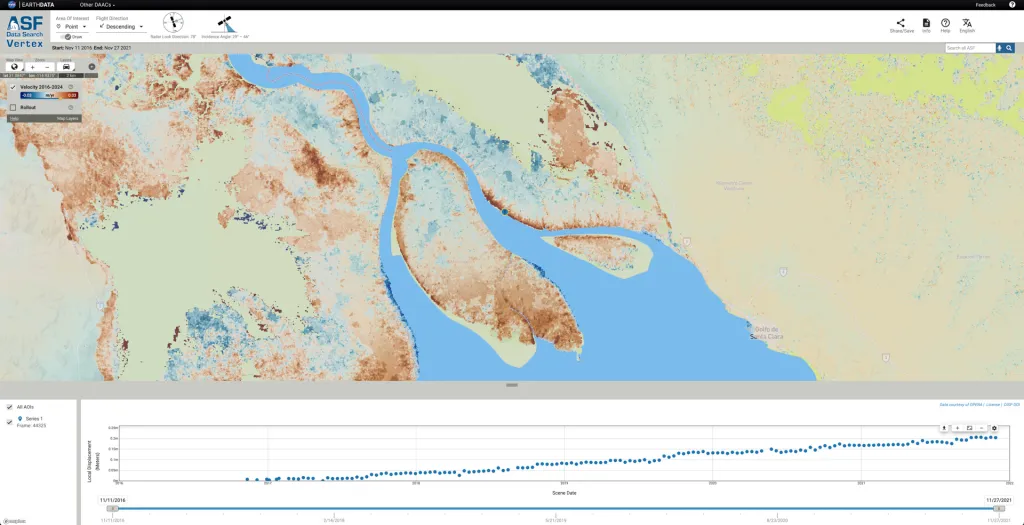The image size is (1024, 525).
Task: Open the DISP-S1 link above the chart
Action: 1012,405
